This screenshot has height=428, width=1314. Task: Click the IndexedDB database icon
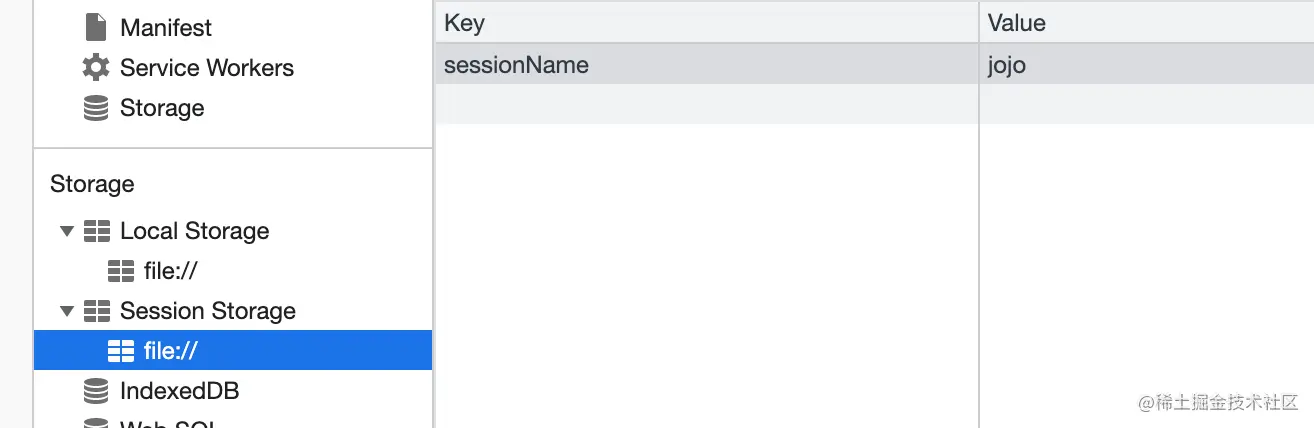[x=96, y=390]
